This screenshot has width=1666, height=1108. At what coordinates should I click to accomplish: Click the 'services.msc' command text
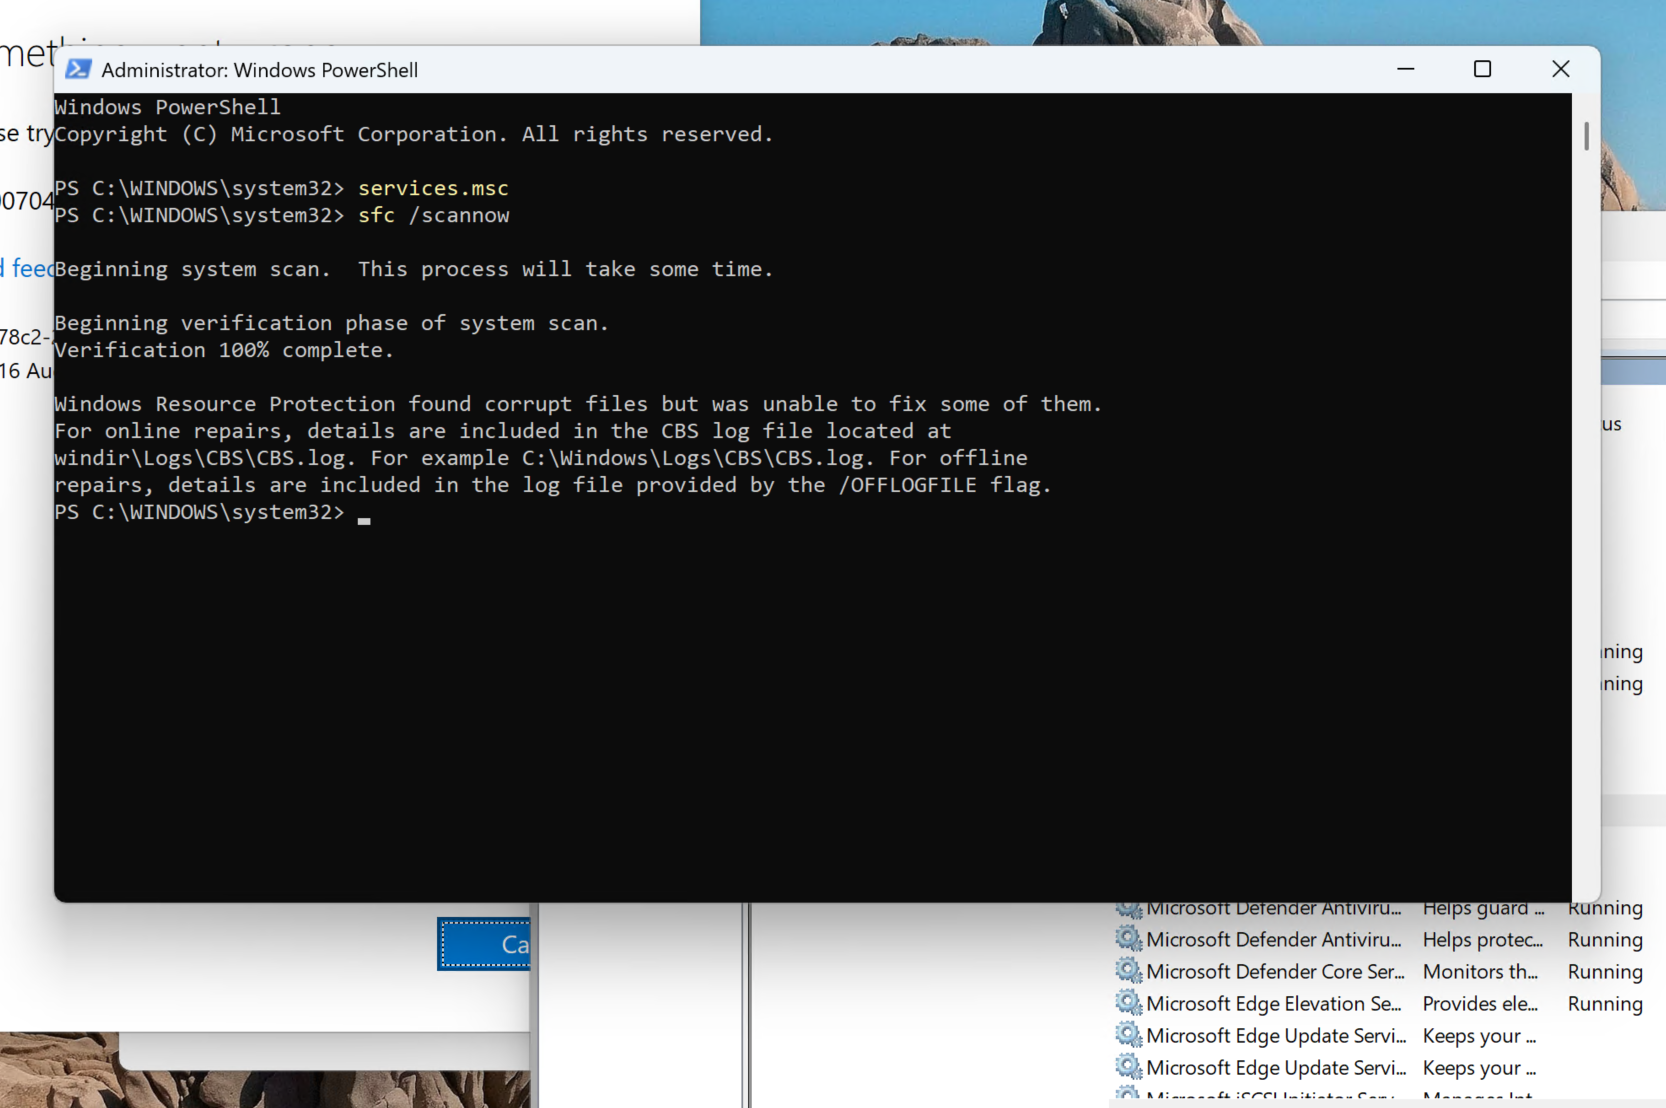[x=433, y=188]
